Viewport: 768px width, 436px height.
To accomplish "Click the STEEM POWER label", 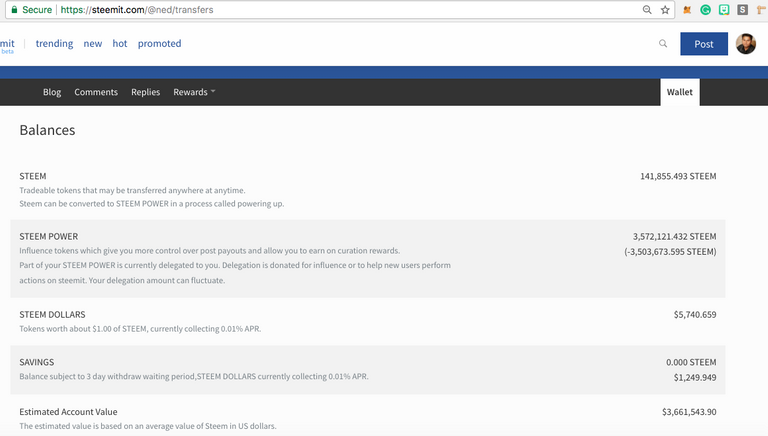I will click(48, 237).
